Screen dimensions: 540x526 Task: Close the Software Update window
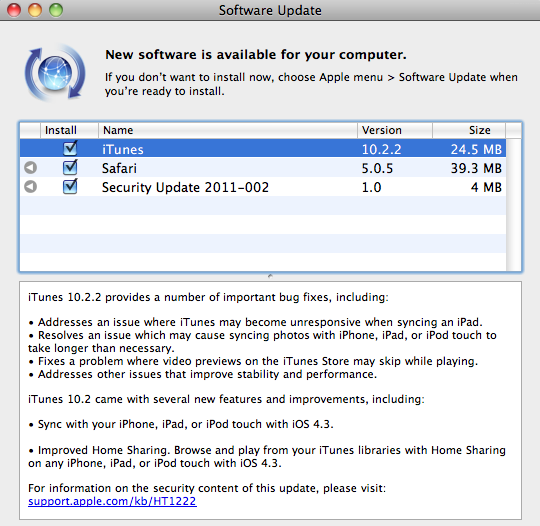pyautogui.click(x=14, y=10)
